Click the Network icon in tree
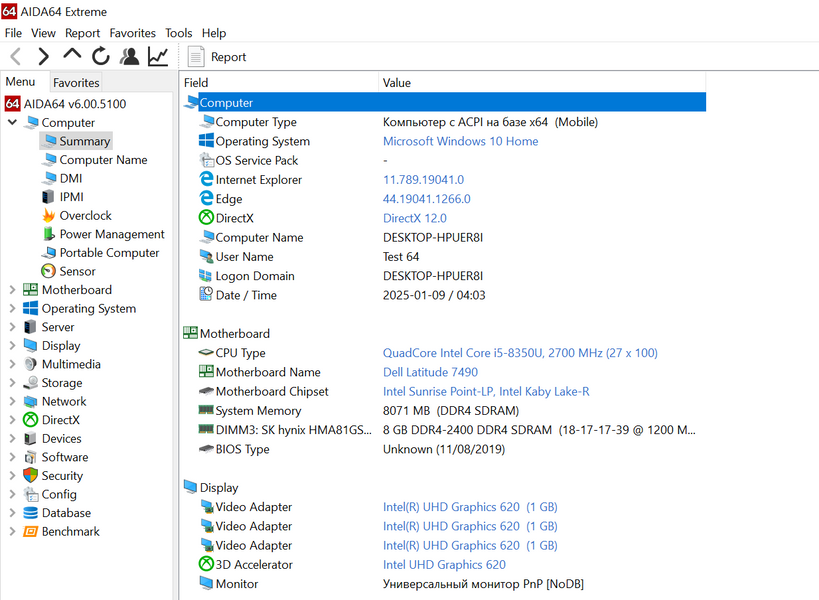Image resolution: width=819 pixels, height=600 pixels. pos(30,401)
